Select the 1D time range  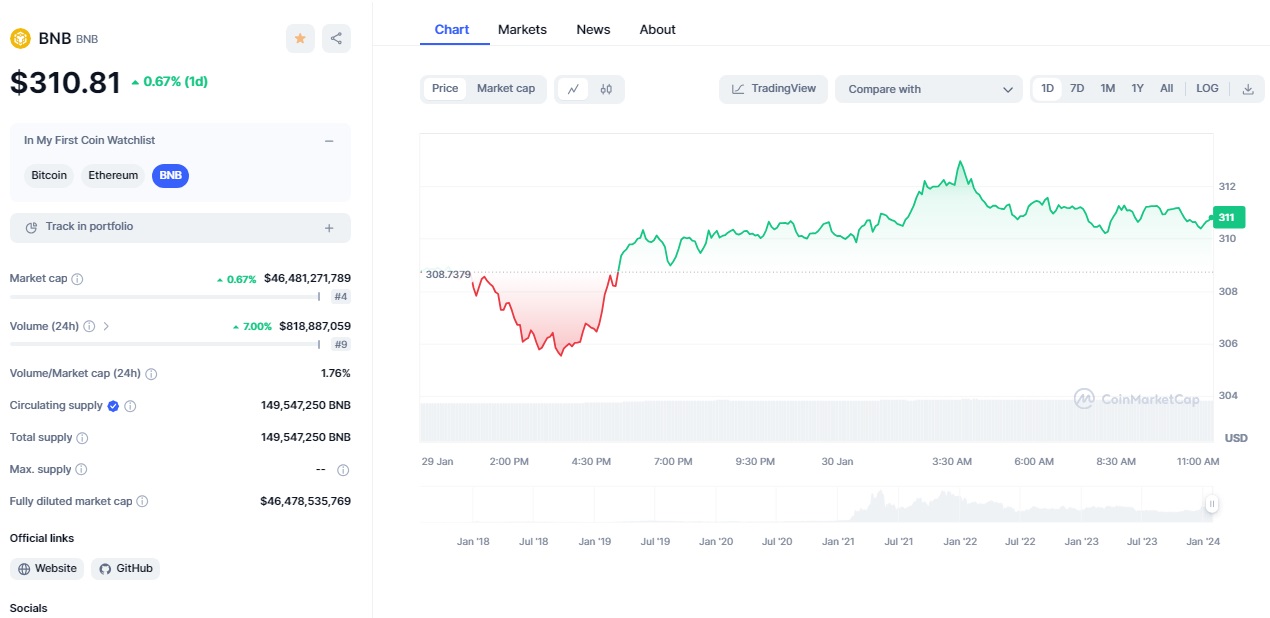pos(1048,89)
